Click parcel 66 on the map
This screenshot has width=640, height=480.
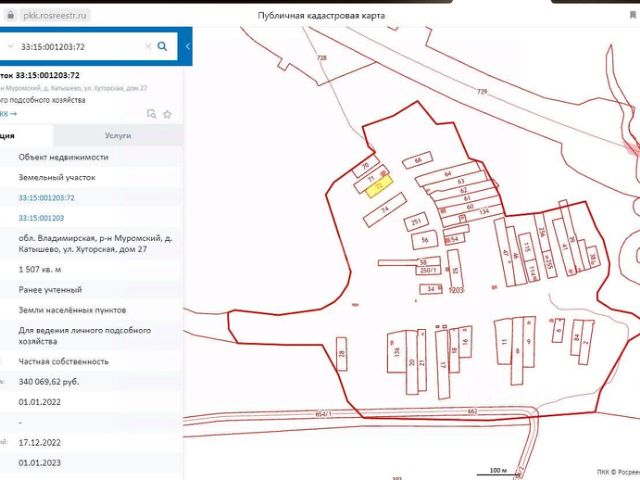[x=418, y=160]
